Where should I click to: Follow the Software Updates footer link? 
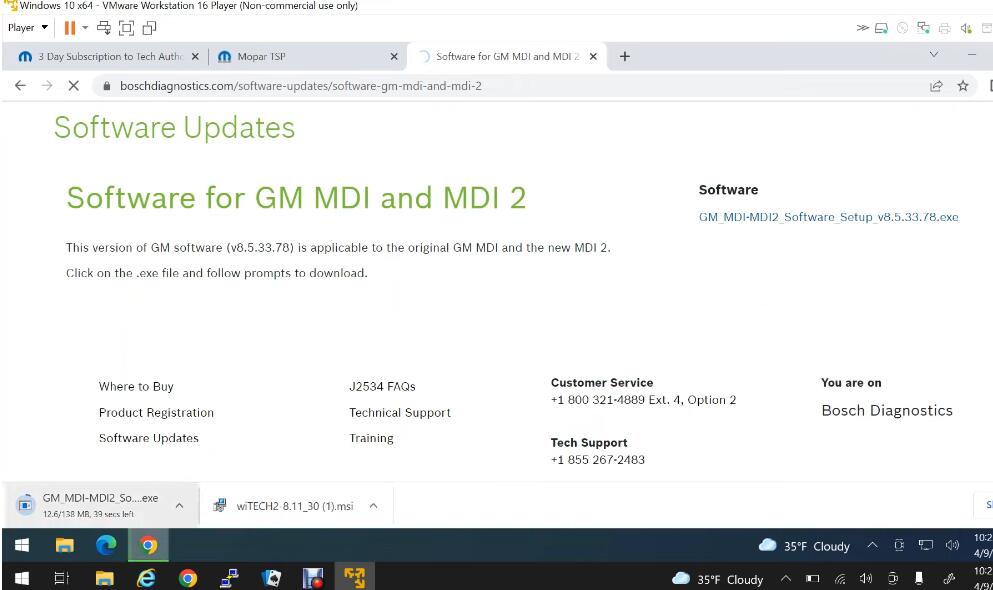pyautogui.click(x=149, y=438)
